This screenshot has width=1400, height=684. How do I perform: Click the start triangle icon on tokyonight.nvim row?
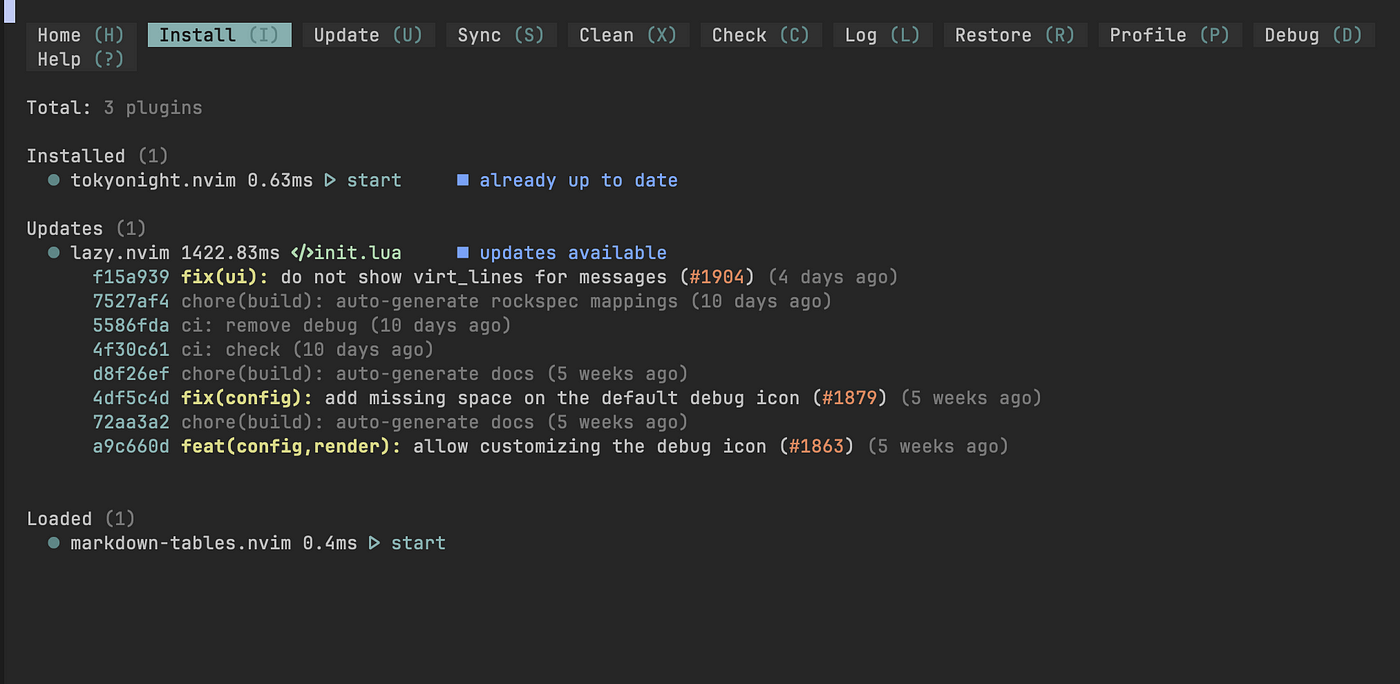coord(331,181)
